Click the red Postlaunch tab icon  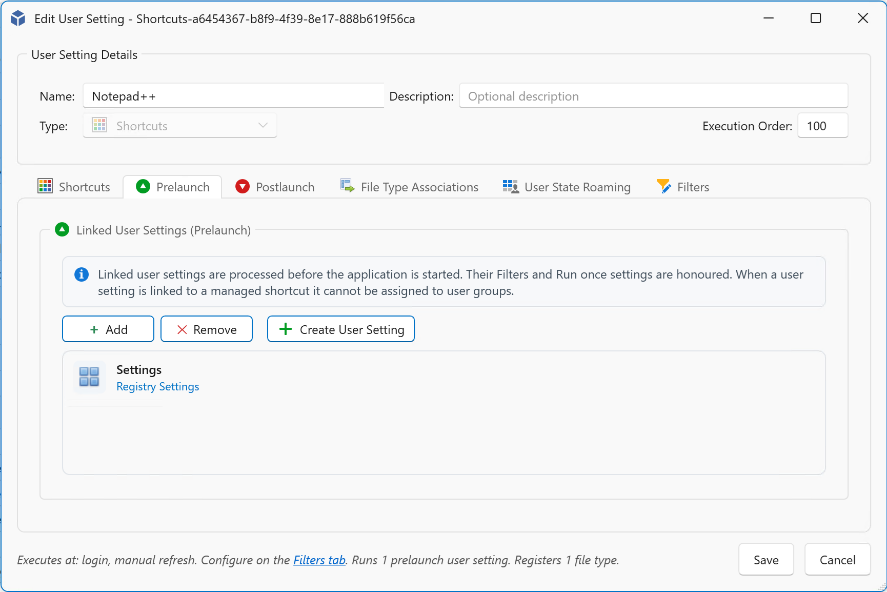point(243,186)
